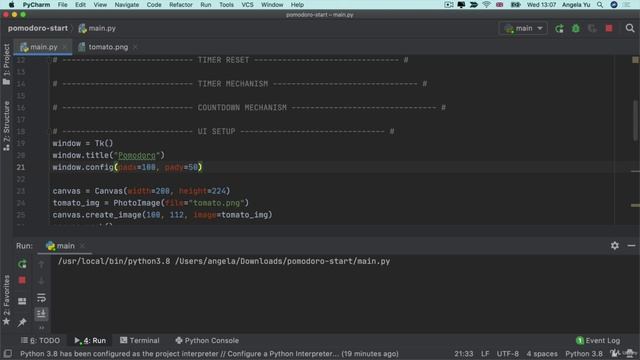Viewport: 640px width, 360px height.
Task: Change file encoding UTF-8
Action: point(508,353)
